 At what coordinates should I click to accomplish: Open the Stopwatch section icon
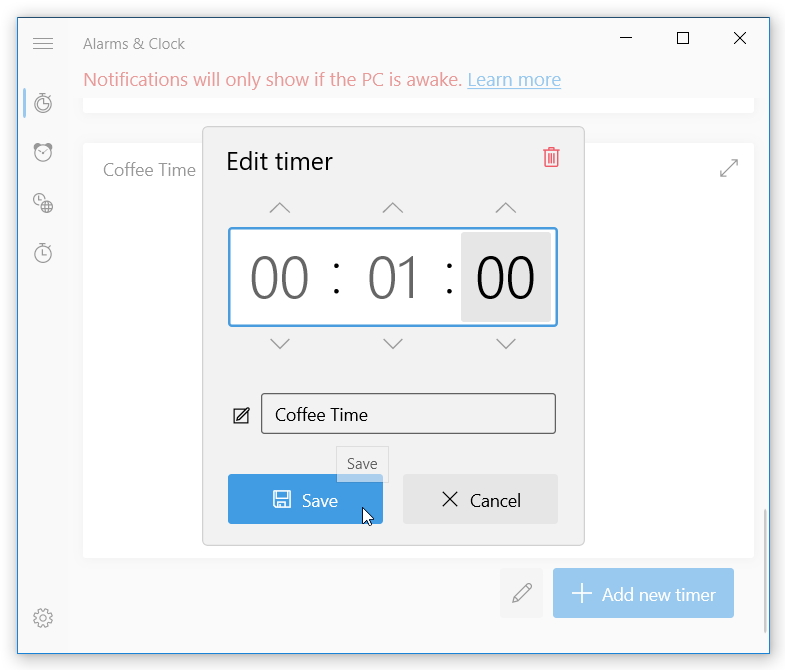43,253
